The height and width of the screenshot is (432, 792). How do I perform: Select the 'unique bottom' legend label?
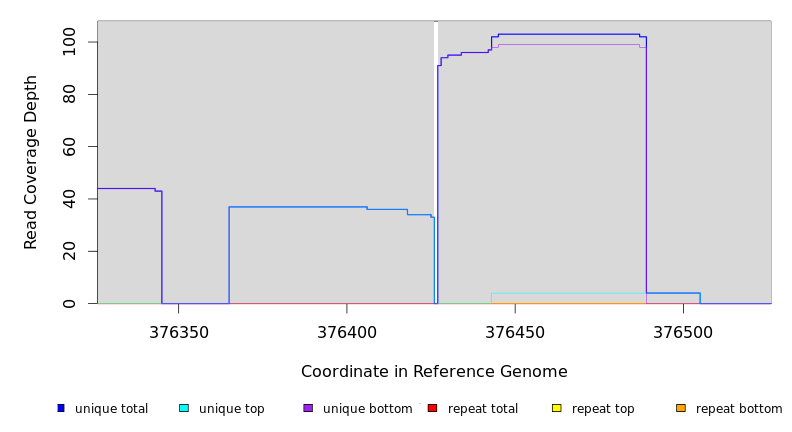tap(367, 409)
